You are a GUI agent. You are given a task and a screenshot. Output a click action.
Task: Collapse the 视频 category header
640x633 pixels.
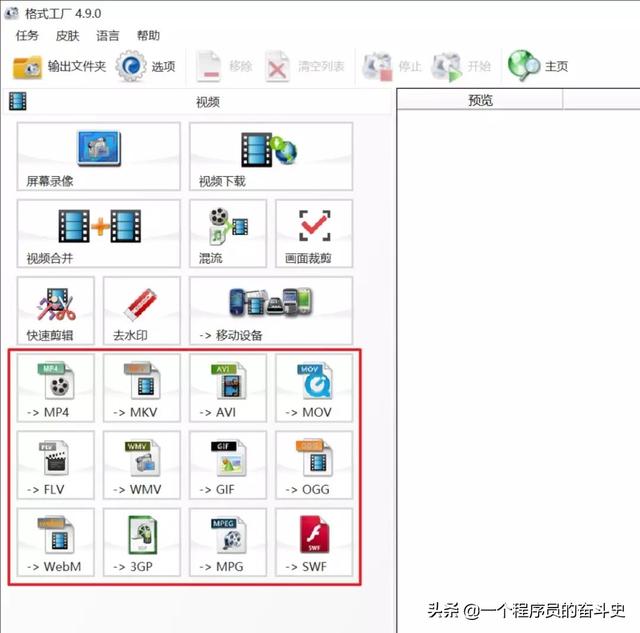[x=198, y=102]
